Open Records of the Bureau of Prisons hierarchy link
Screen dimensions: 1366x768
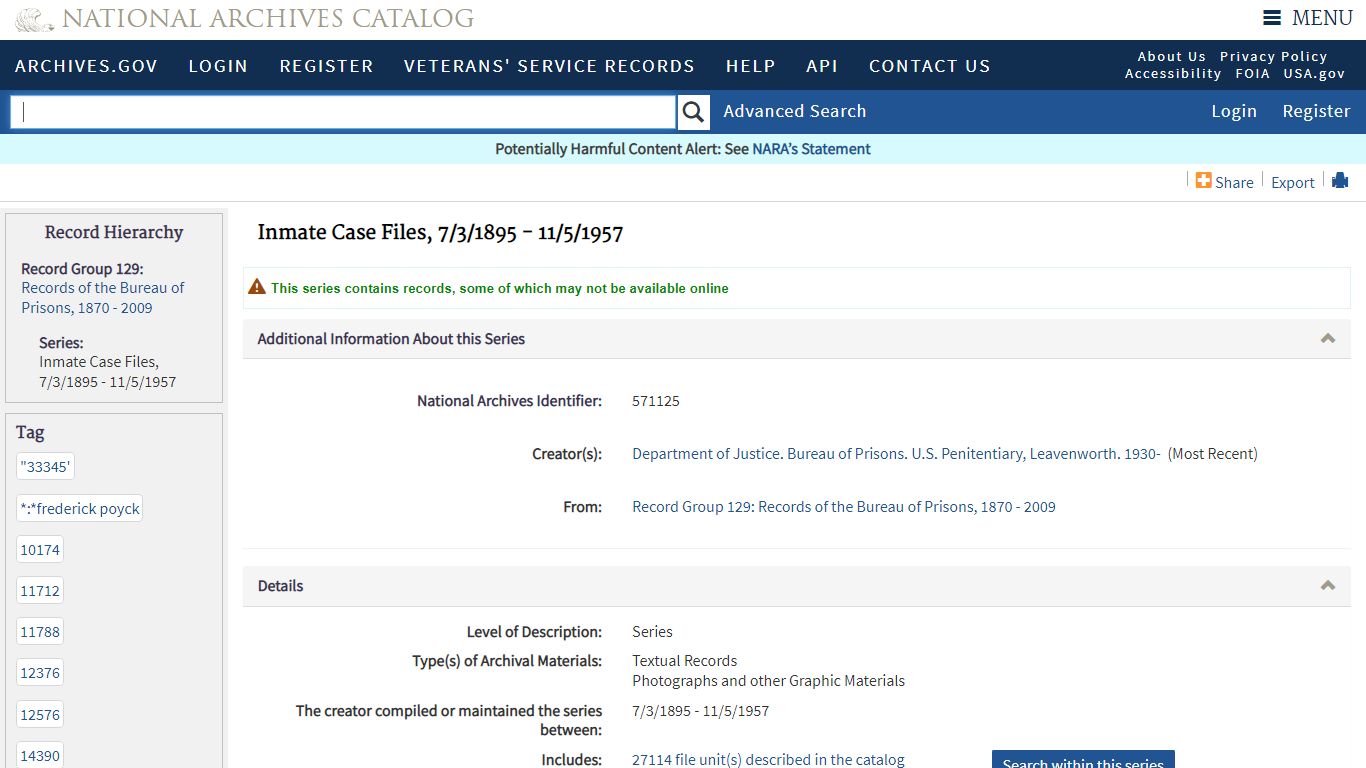(102, 298)
